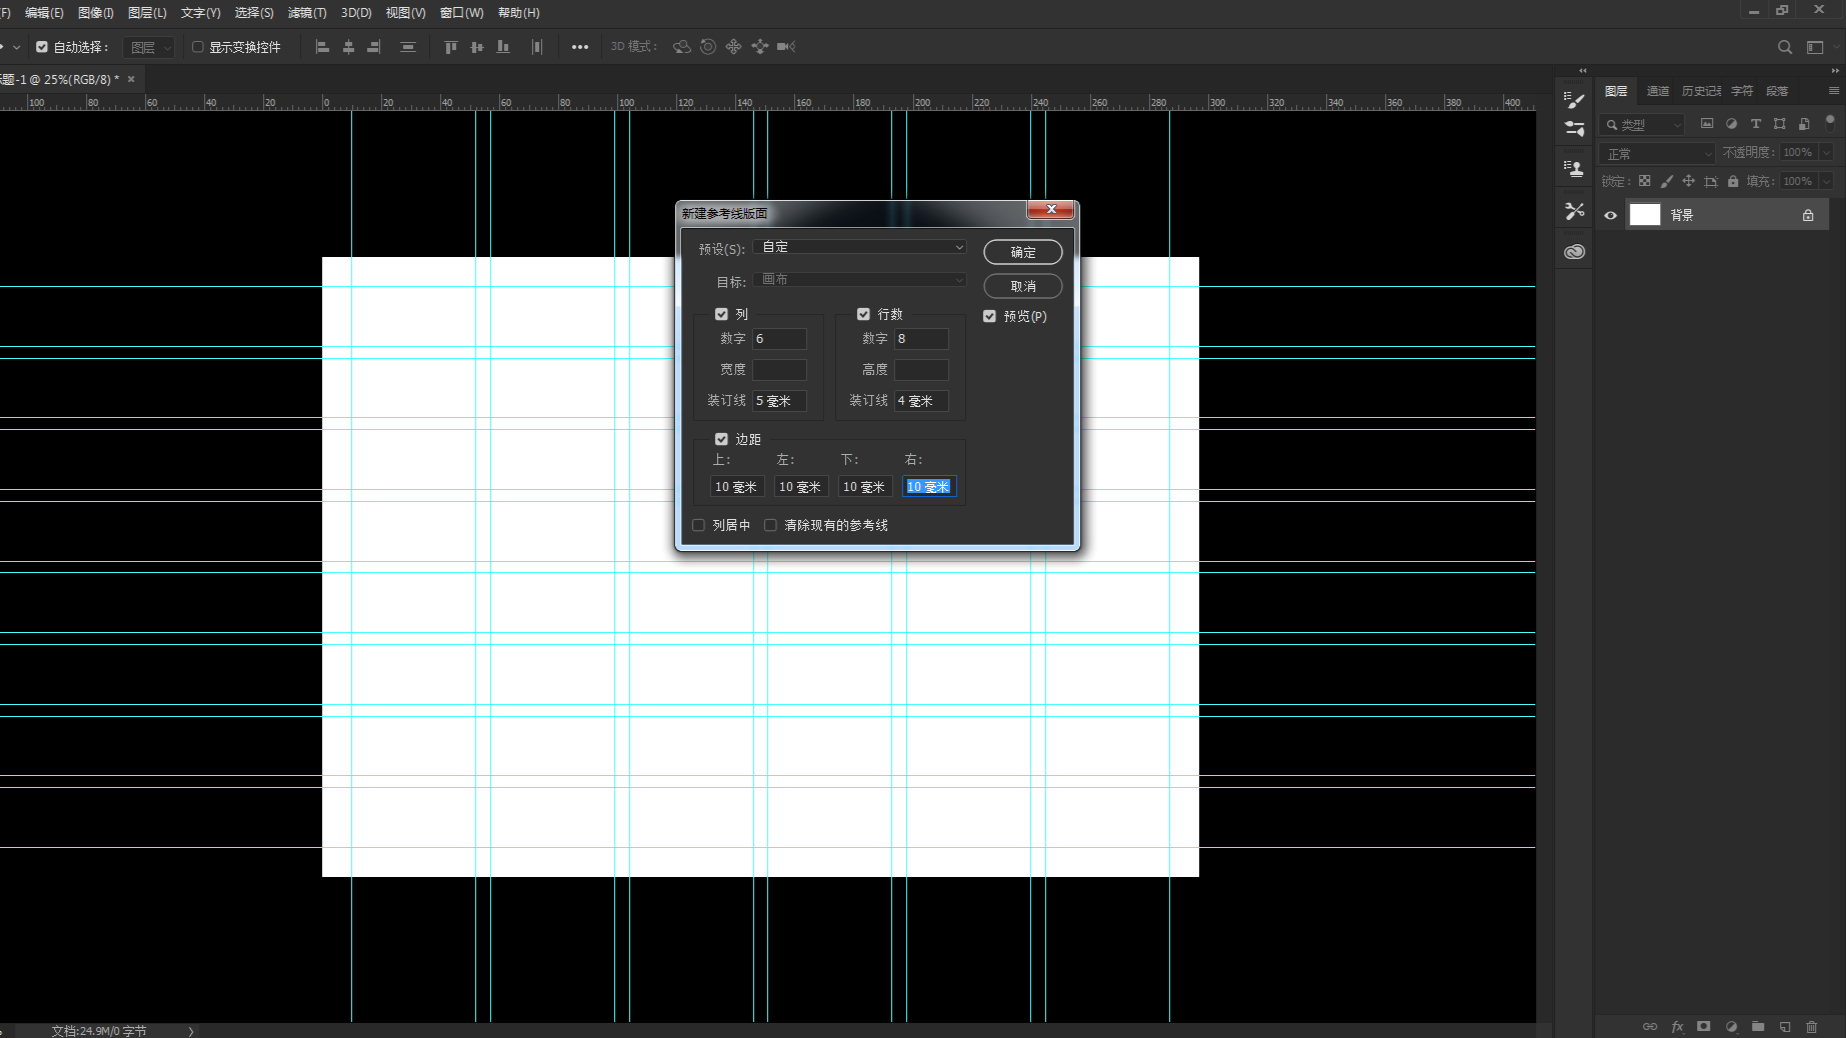Viewport: 1846px width, 1038px height.
Task: Open the opacity (不透明度) dropdown arrow
Action: [x=1826, y=153]
